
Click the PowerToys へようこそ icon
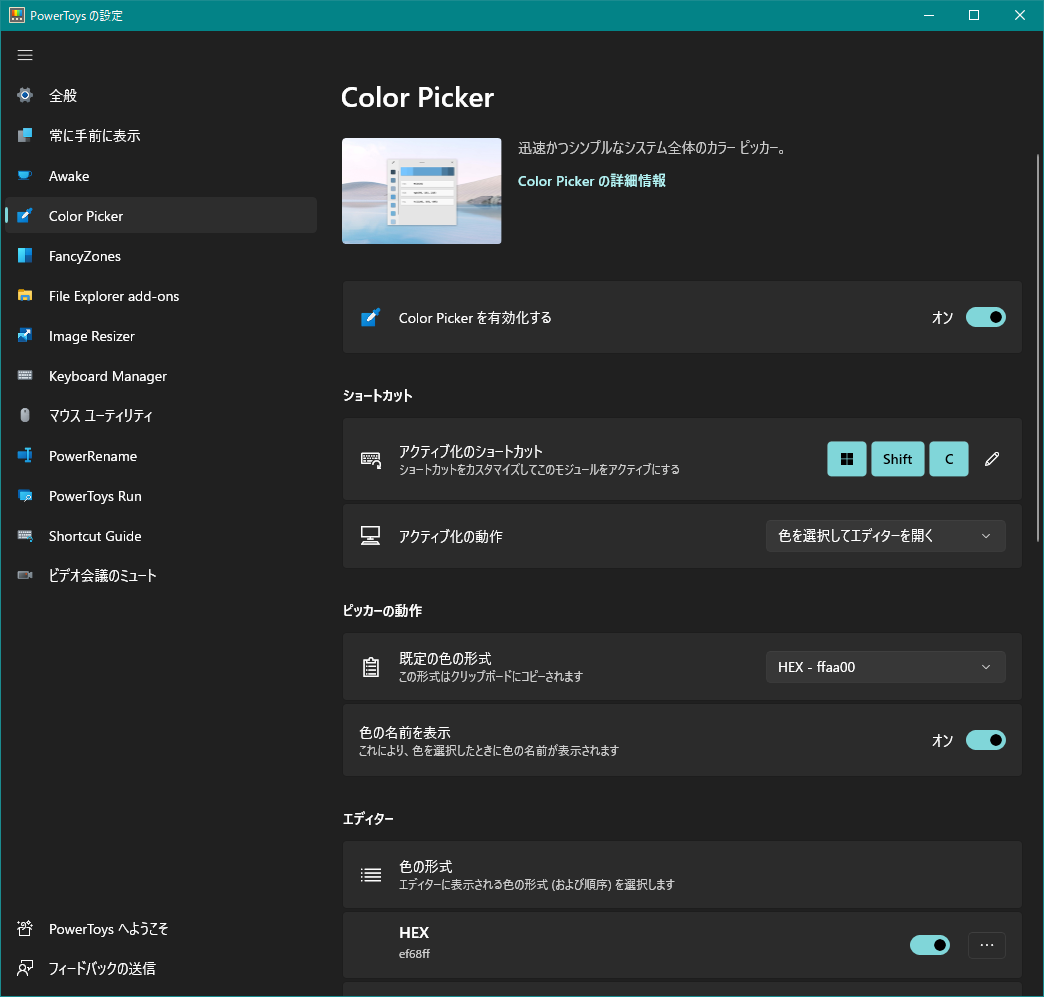(25, 928)
